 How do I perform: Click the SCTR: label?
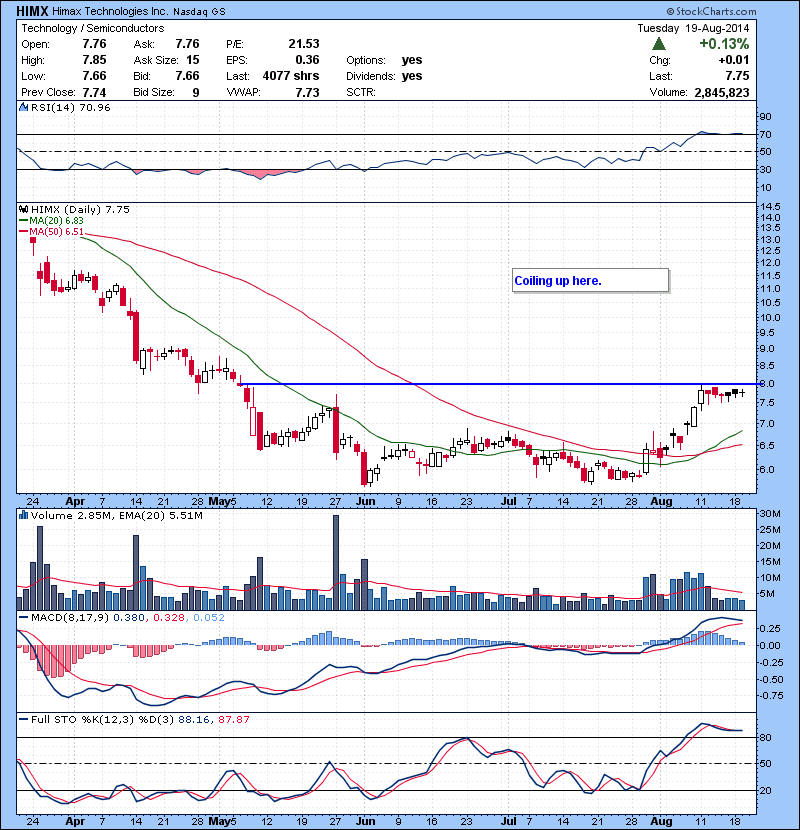click(361, 92)
